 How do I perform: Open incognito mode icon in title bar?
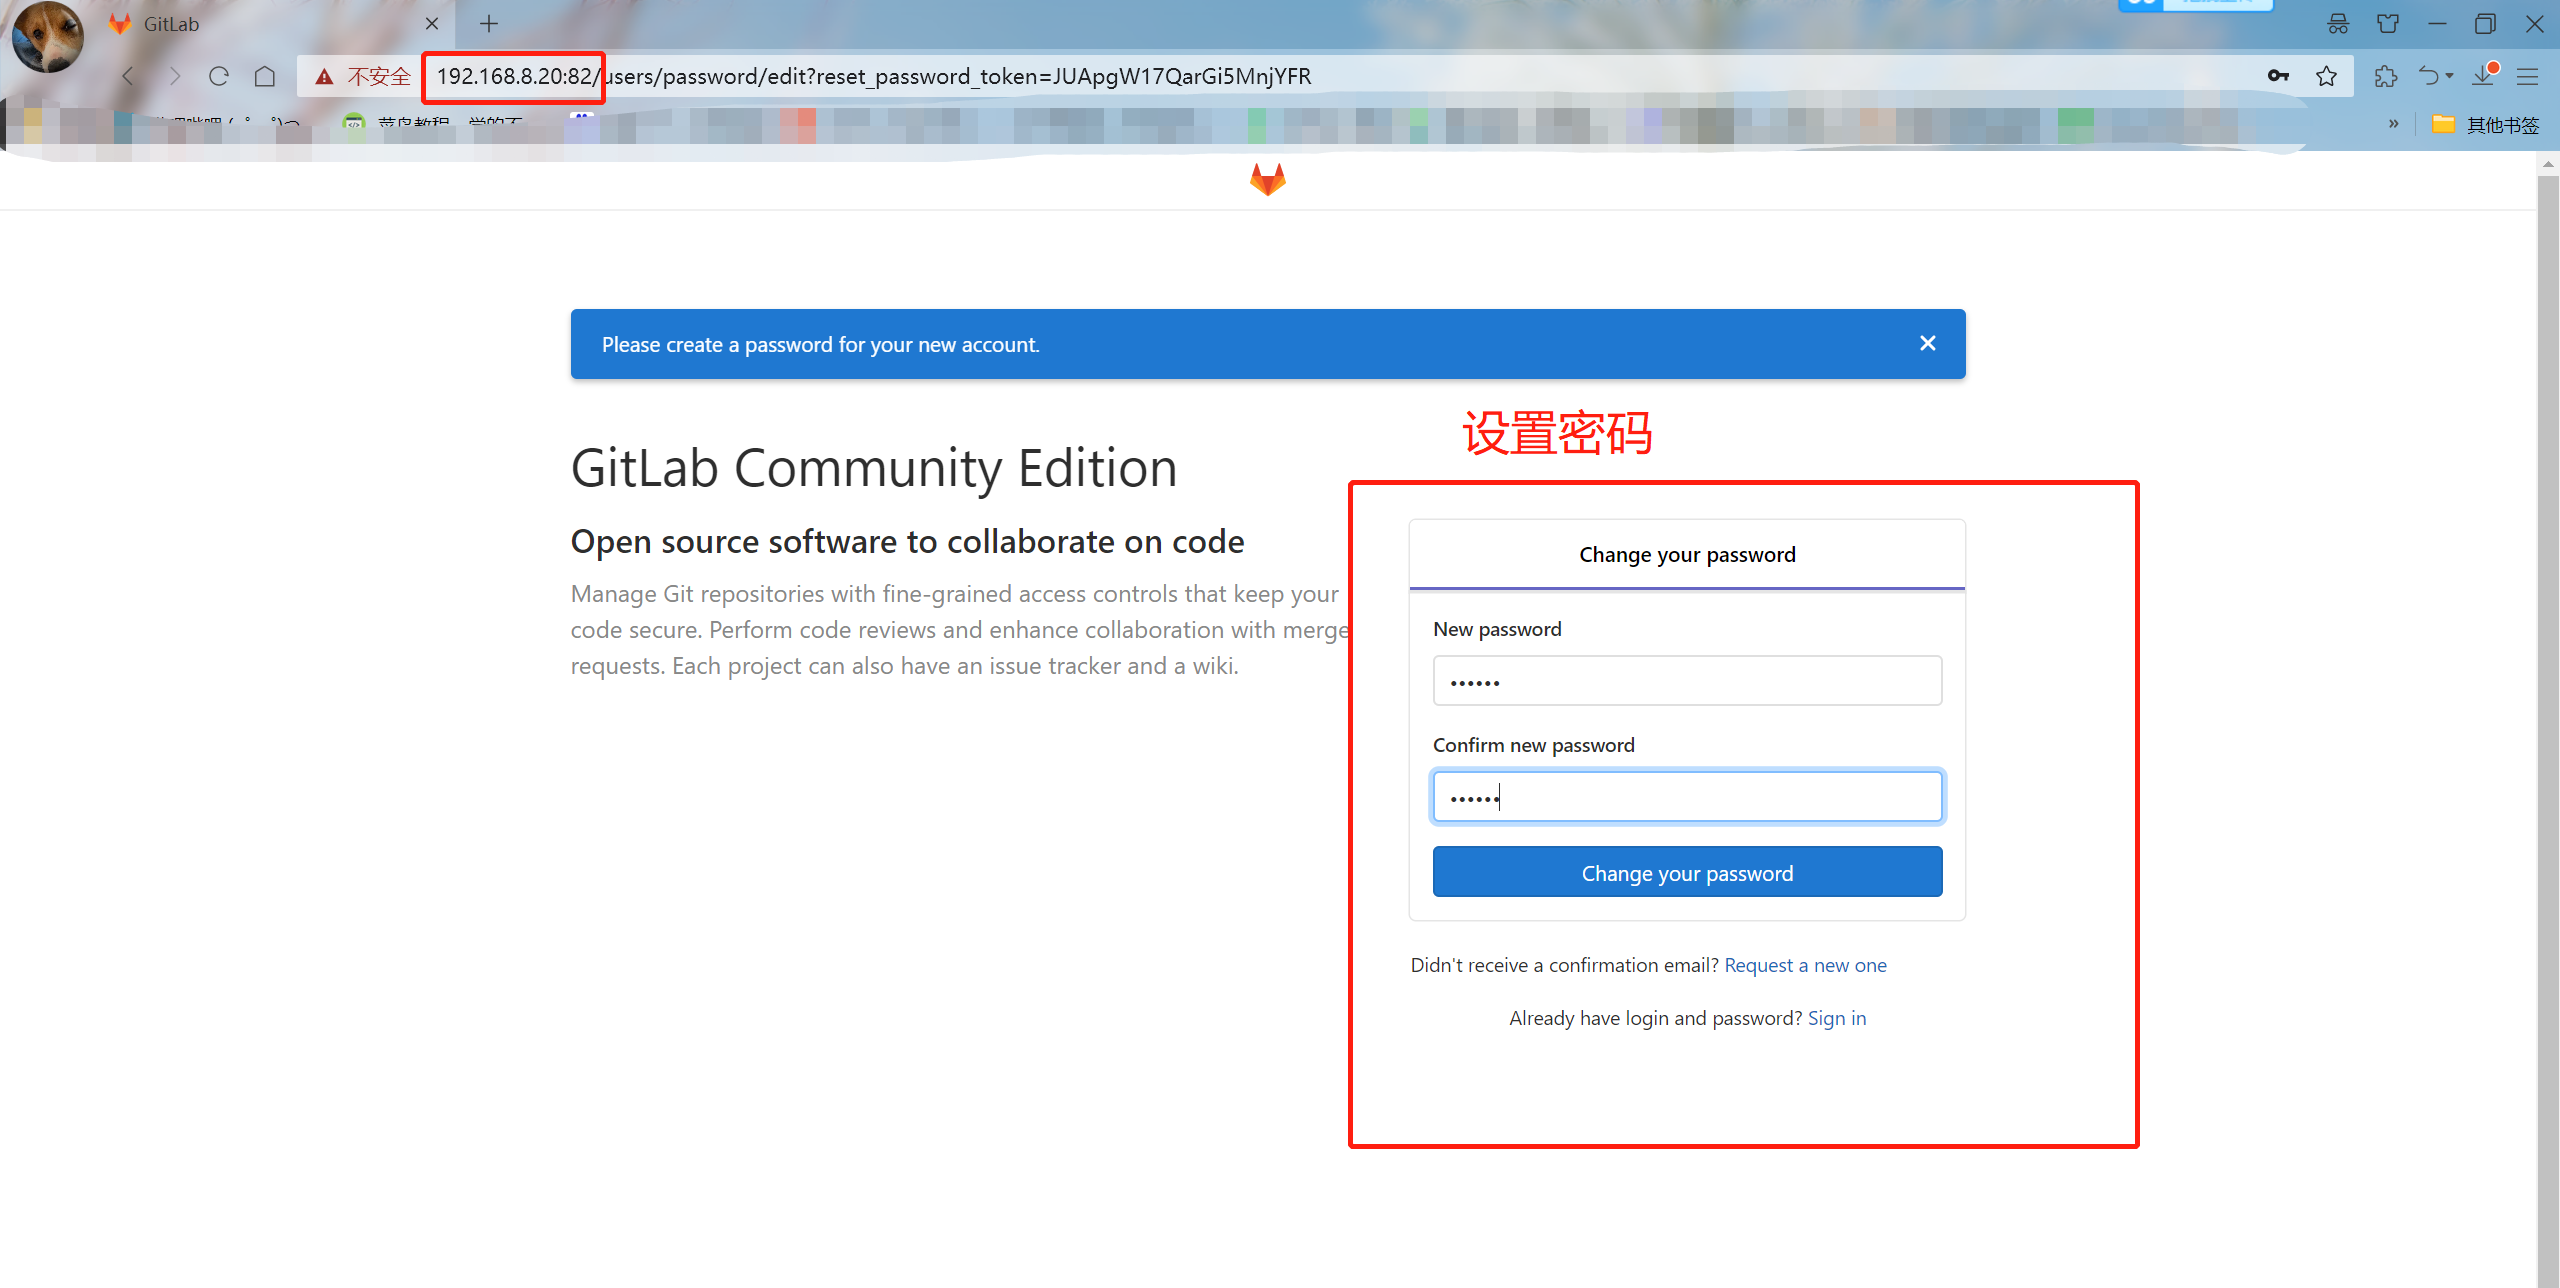click(2338, 24)
